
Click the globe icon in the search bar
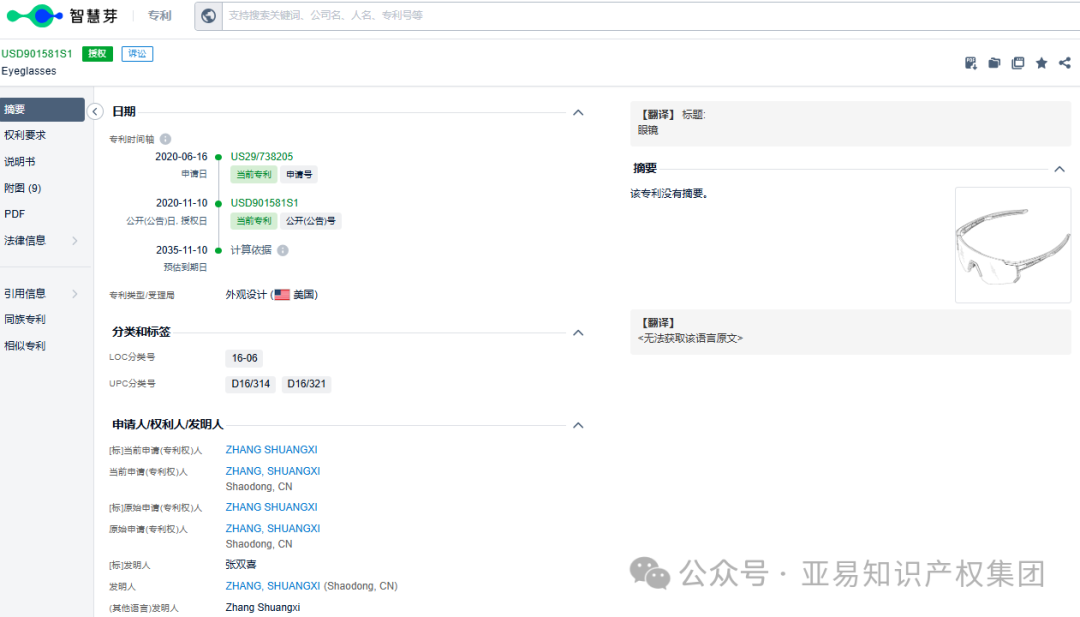click(x=208, y=15)
